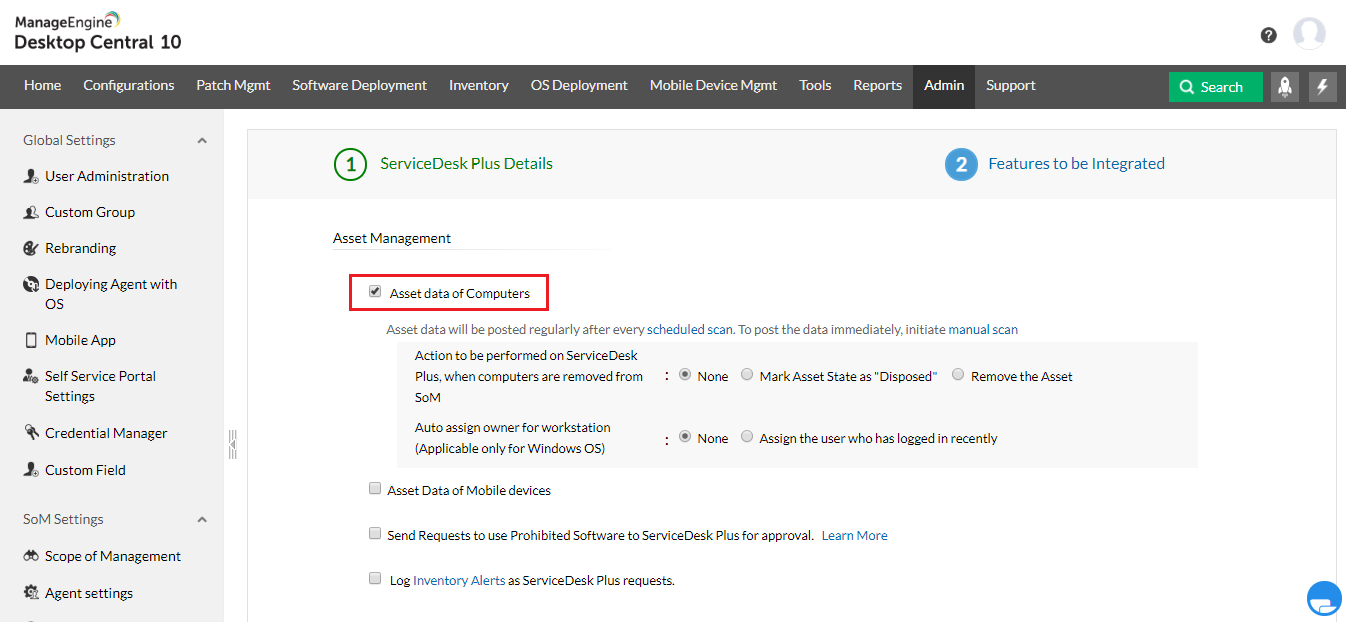Switch to the Reports tab
Image resolution: width=1346 pixels, height=622 pixels.
coord(877,86)
